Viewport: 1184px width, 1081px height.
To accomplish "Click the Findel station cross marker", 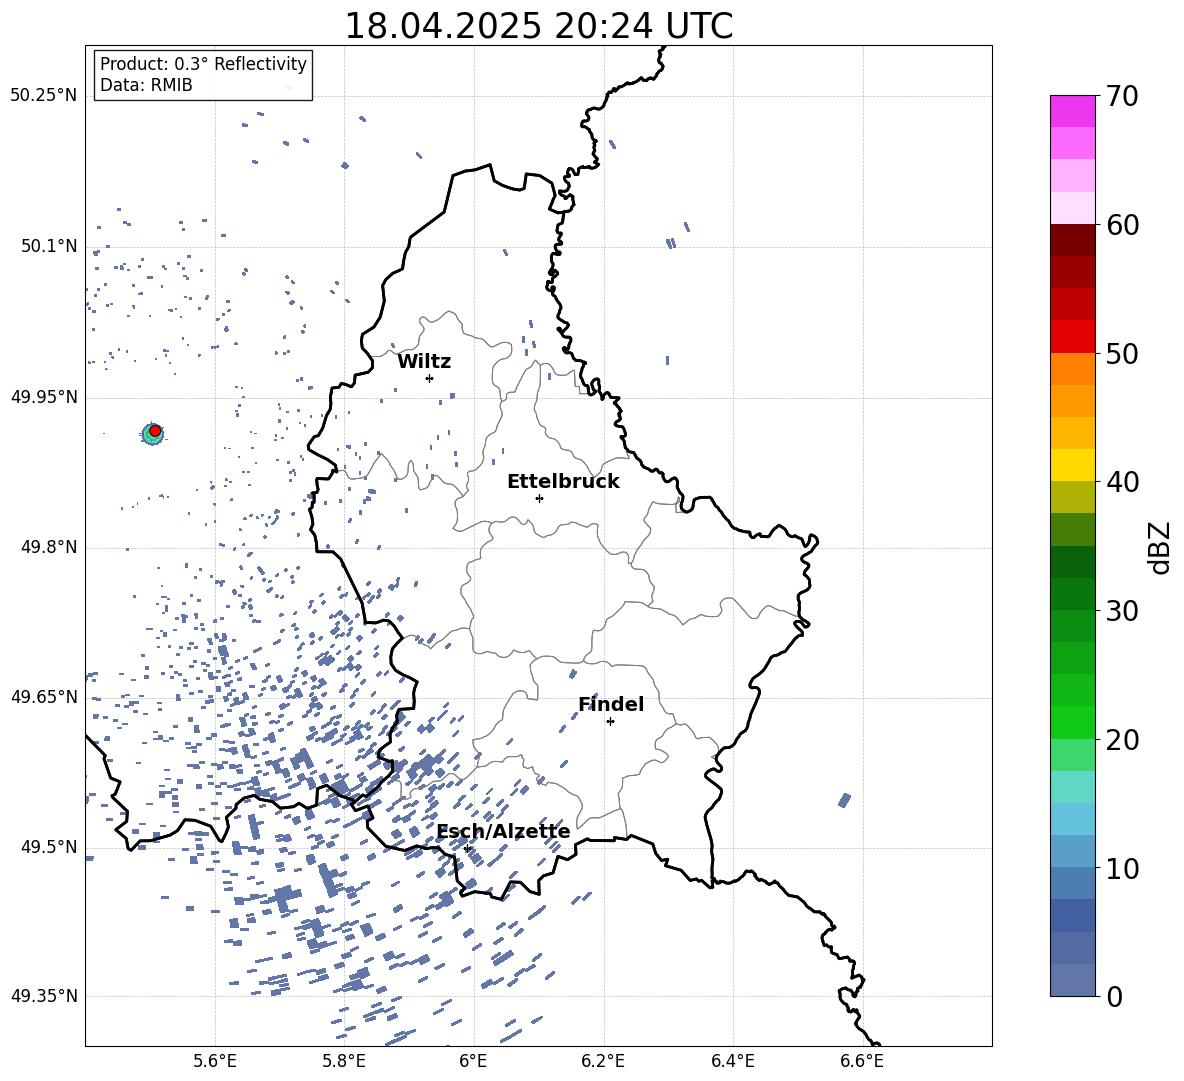I will (610, 721).
